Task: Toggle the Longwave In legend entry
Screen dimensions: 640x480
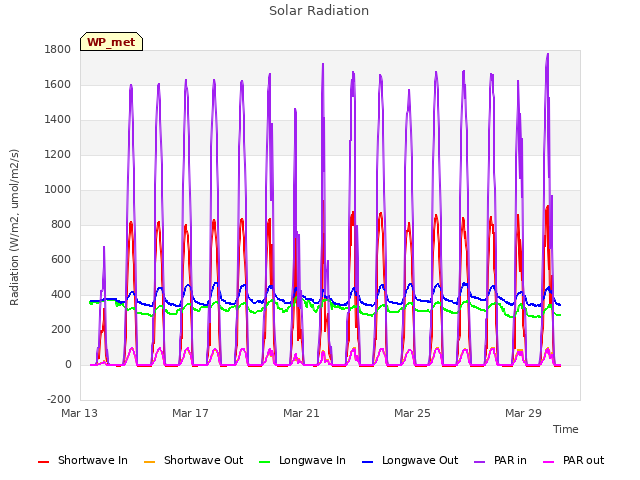Action: [302, 460]
